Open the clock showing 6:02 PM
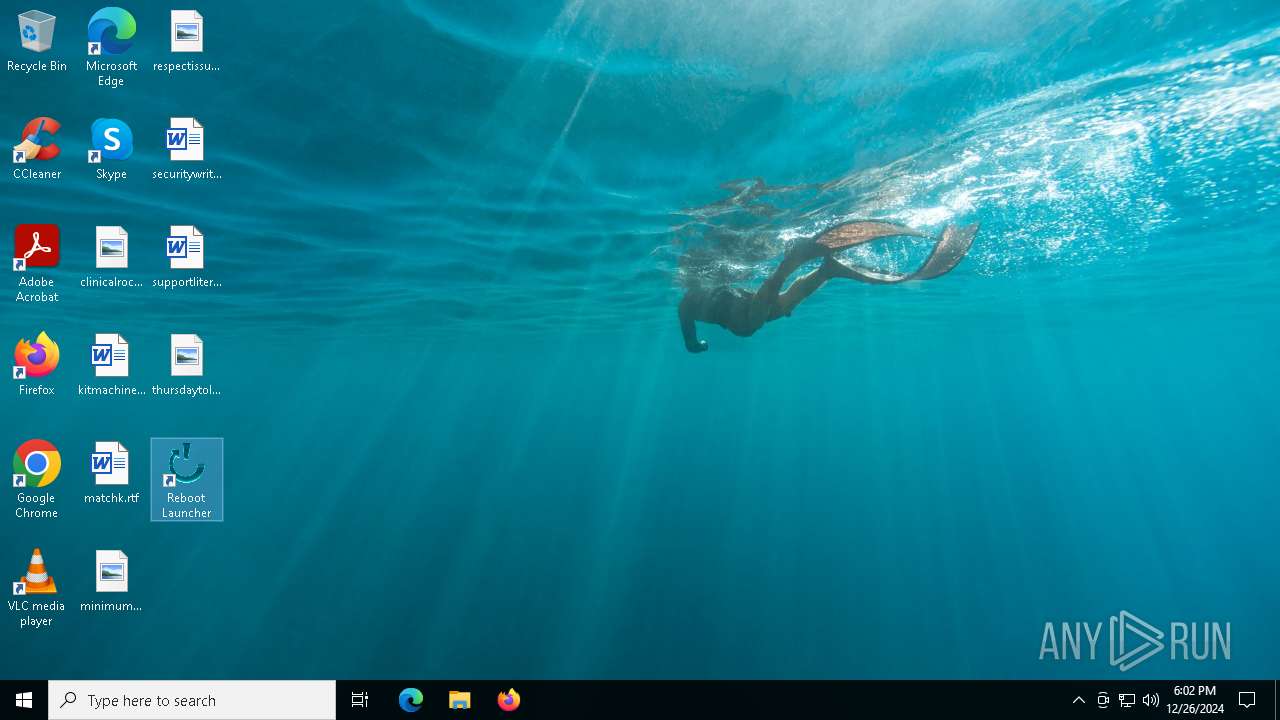This screenshot has width=1280, height=720. tap(1195, 700)
